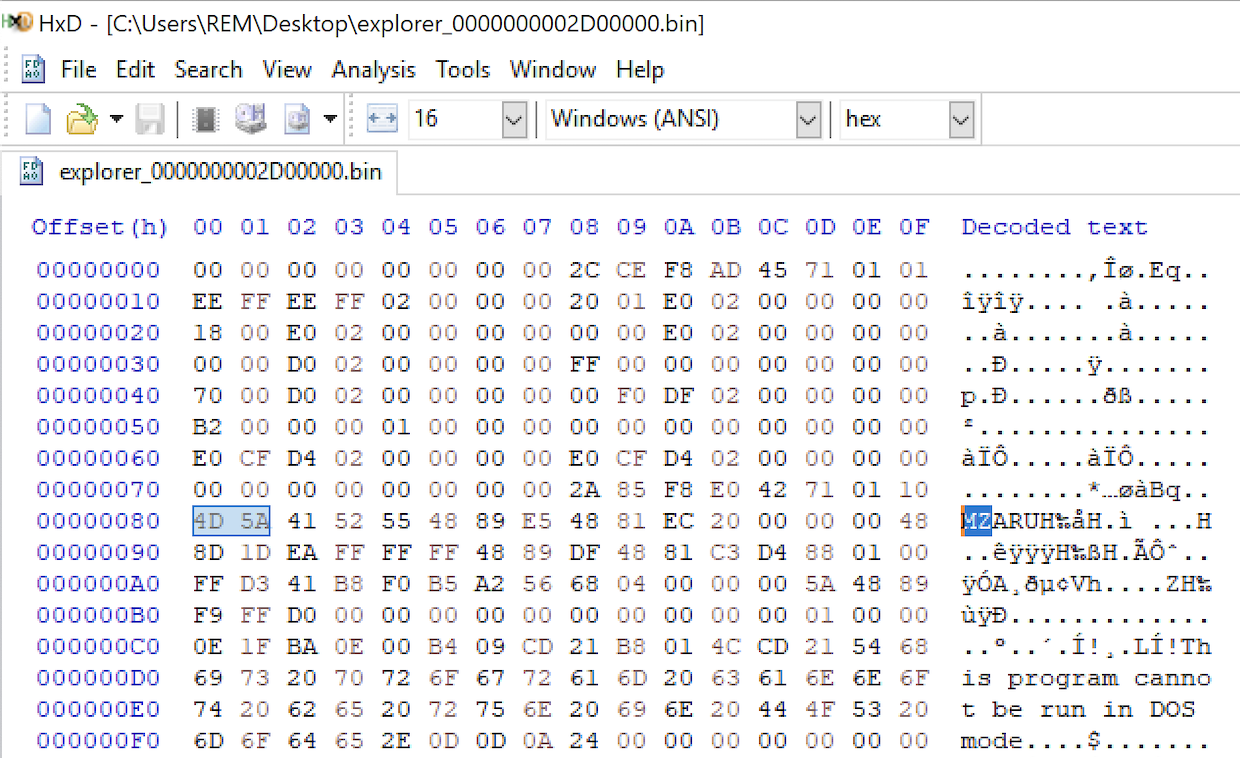Click the bytes-per-row width icon
The width and height of the screenshot is (1240, 758).
[x=383, y=119]
